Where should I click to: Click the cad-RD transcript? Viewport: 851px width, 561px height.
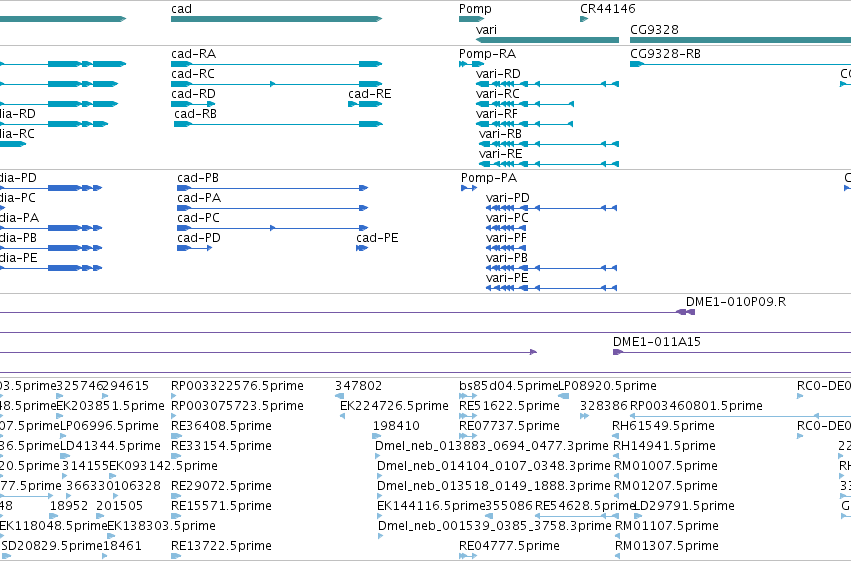193,104
